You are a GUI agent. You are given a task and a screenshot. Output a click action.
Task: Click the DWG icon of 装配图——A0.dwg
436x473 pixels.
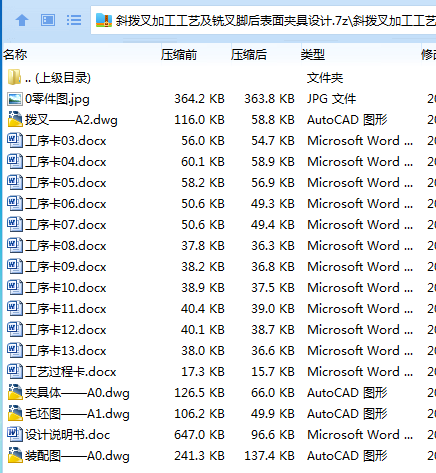(15, 455)
